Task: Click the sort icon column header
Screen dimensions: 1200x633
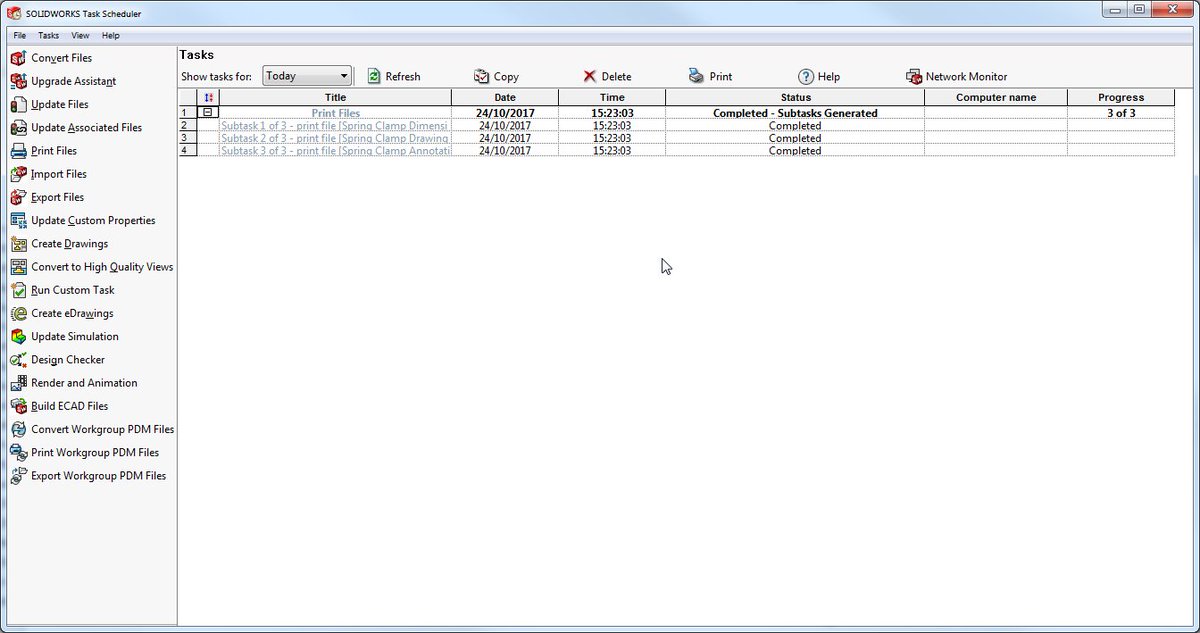Action: coord(208,97)
